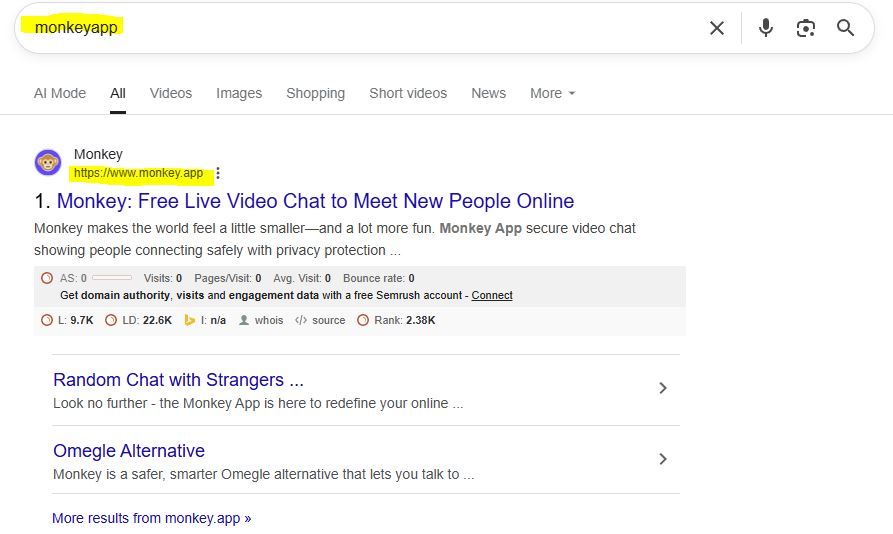Image resolution: width=893 pixels, height=534 pixels.
Task: Clear the search box with X icon
Action: pyautogui.click(x=716, y=28)
